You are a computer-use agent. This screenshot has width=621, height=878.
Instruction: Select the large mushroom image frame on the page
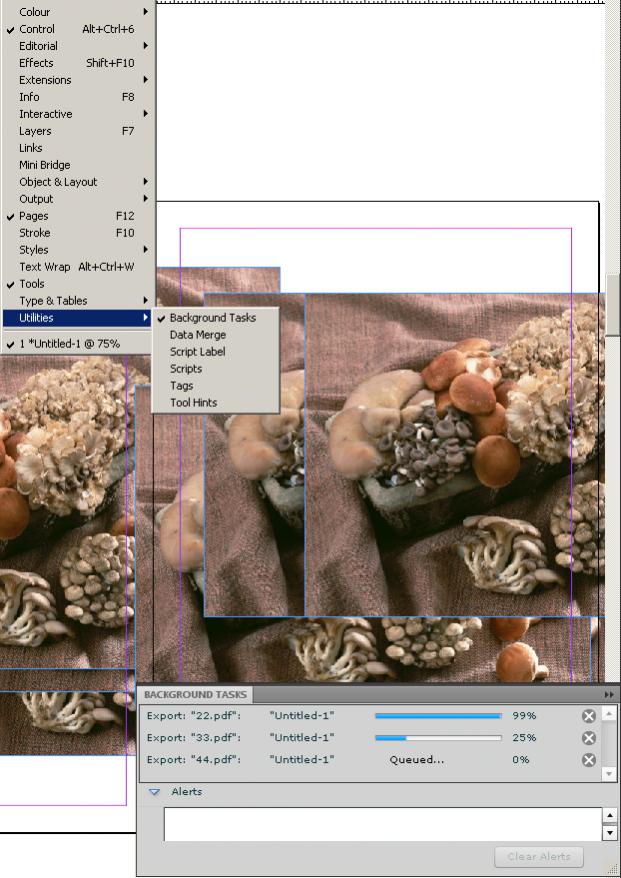455,455
